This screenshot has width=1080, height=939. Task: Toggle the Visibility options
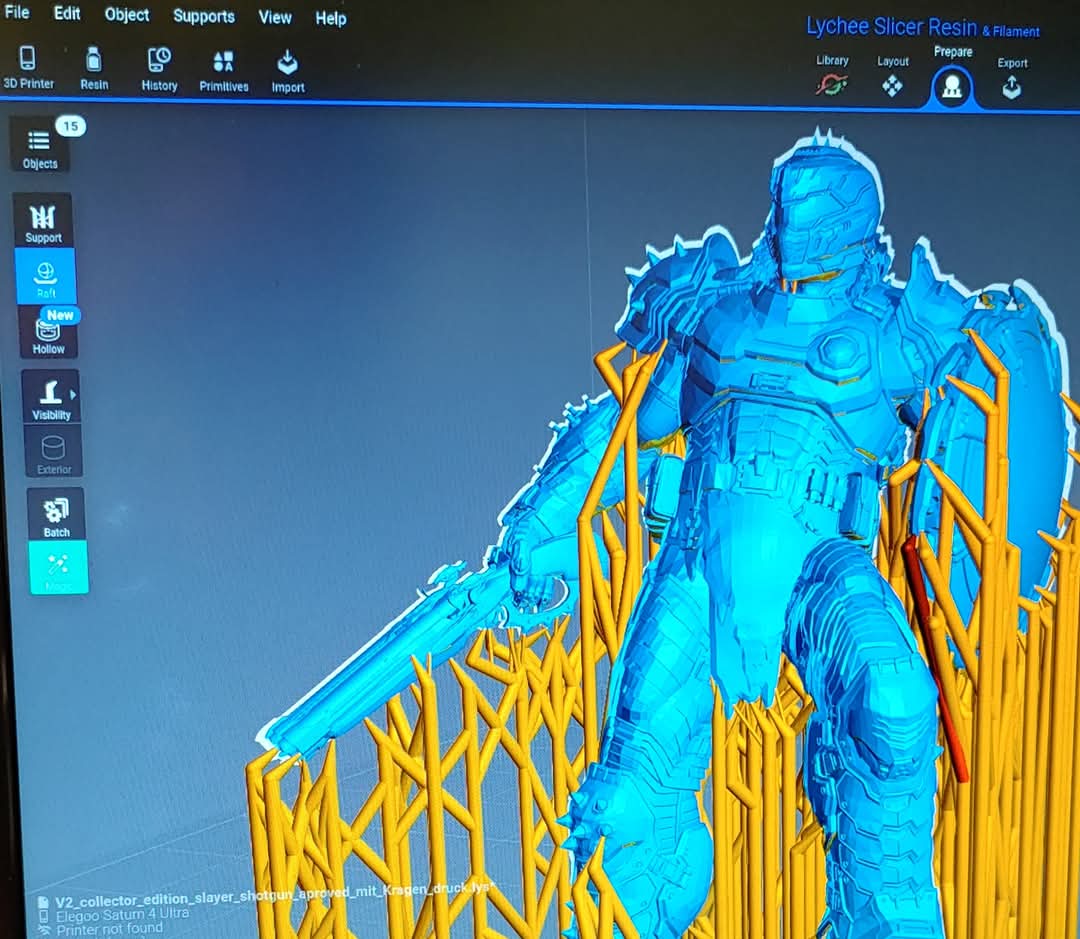point(51,398)
